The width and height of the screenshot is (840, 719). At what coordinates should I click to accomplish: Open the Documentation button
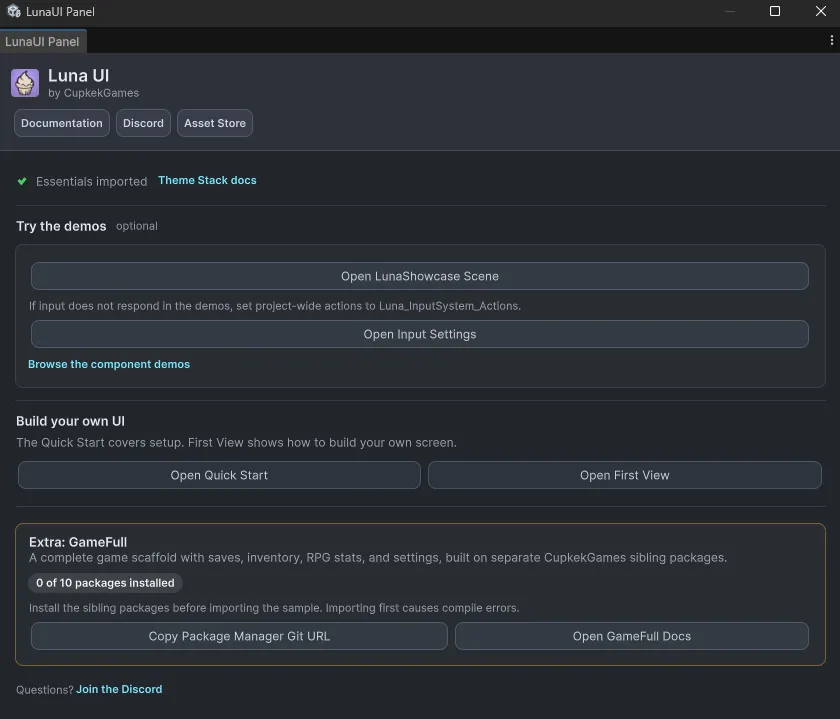(62, 123)
